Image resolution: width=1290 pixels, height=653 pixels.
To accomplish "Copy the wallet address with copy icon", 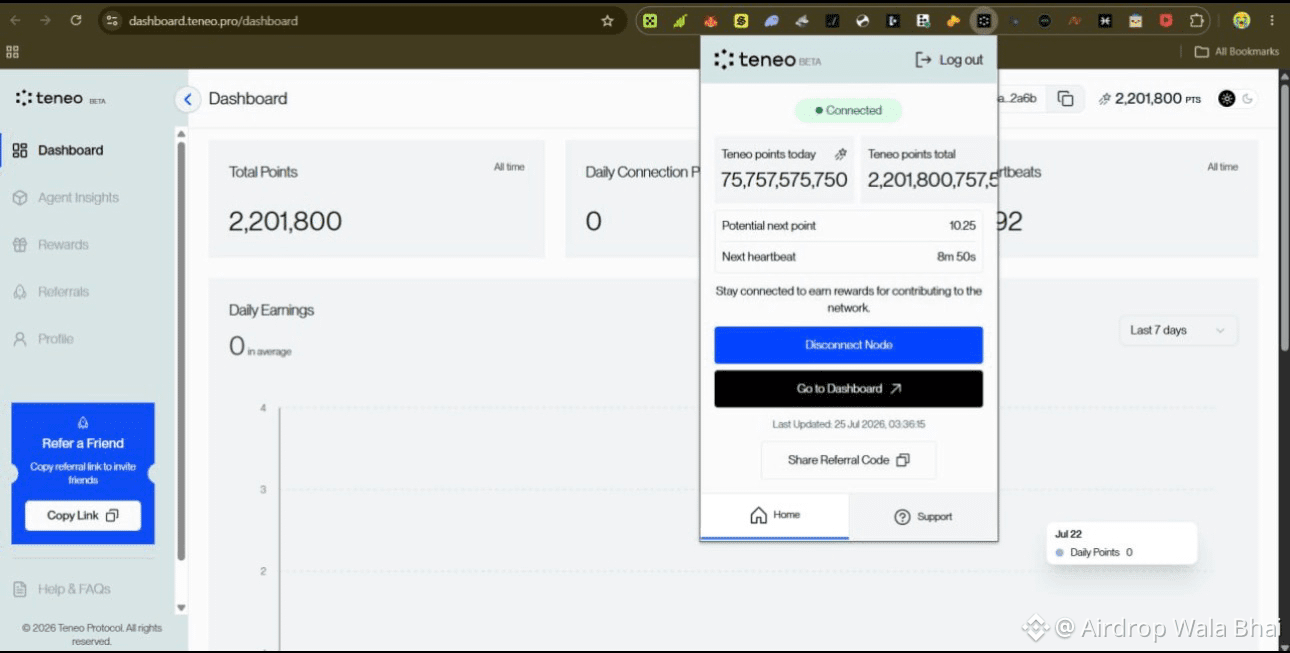I will 1066,98.
